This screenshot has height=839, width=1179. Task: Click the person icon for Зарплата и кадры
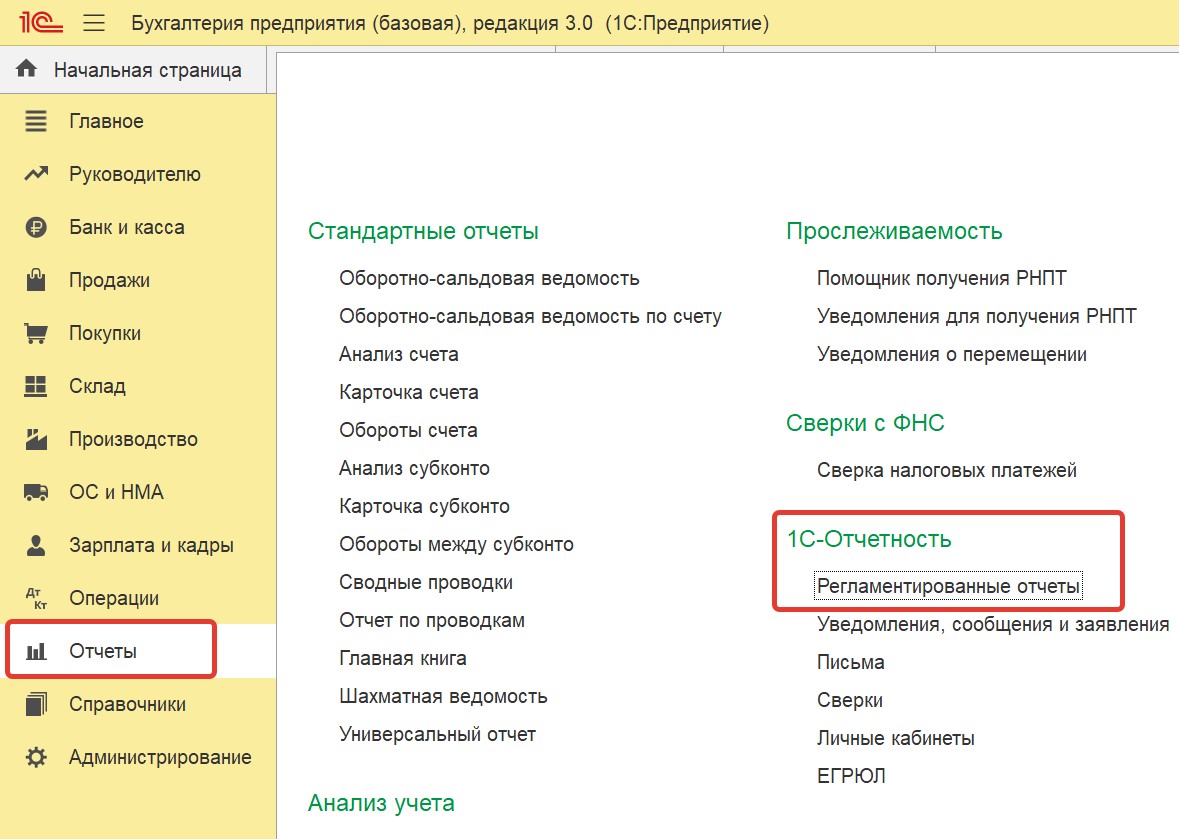(x=35, y=545)
